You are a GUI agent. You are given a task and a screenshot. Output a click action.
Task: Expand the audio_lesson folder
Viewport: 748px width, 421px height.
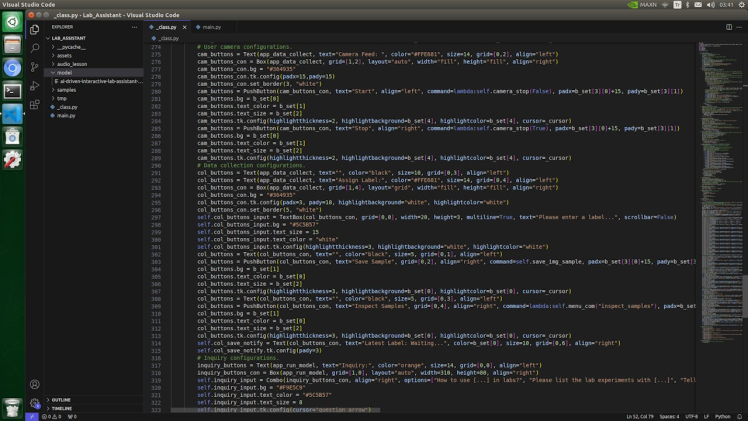coord(71,63)
